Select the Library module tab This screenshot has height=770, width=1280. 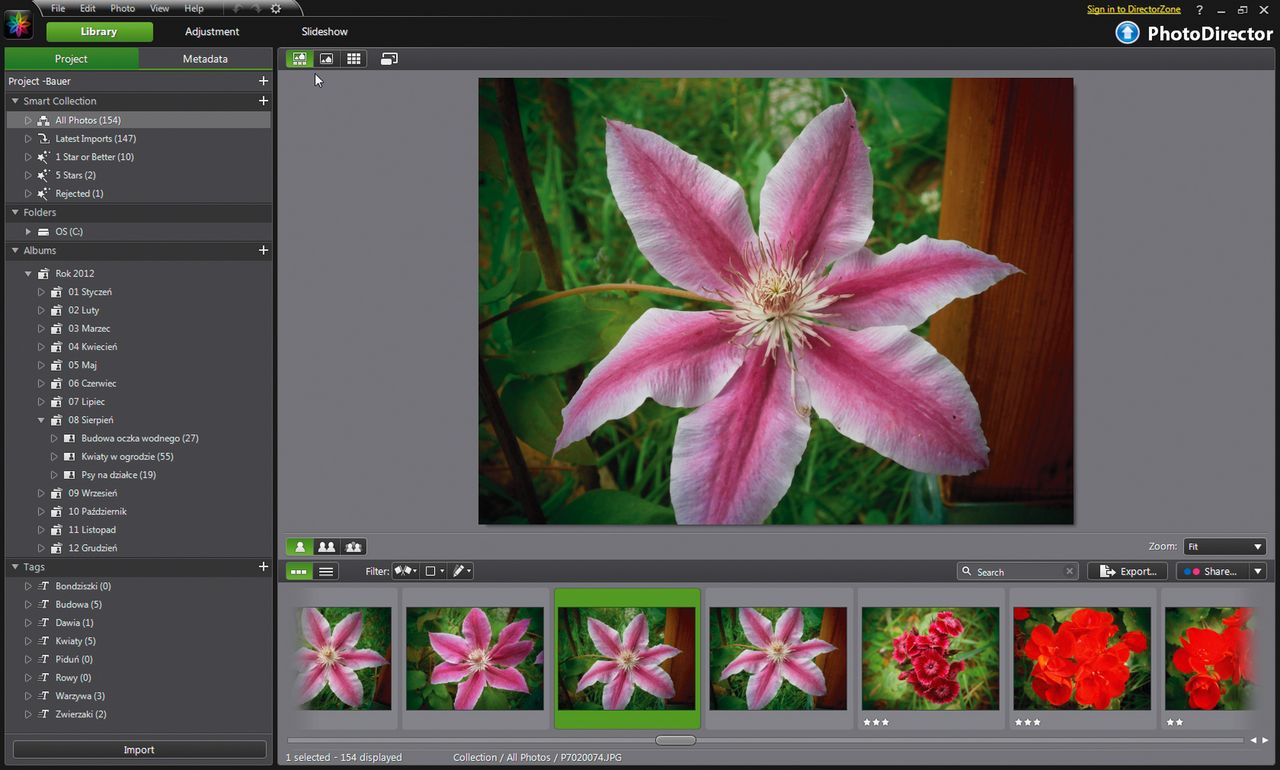coord(99,32)
